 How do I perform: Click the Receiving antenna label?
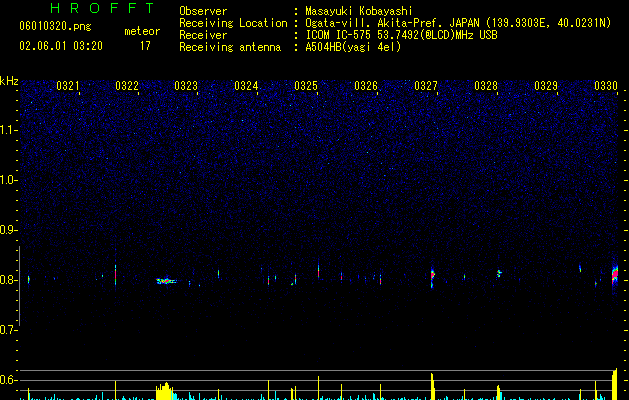click(230, 47)
